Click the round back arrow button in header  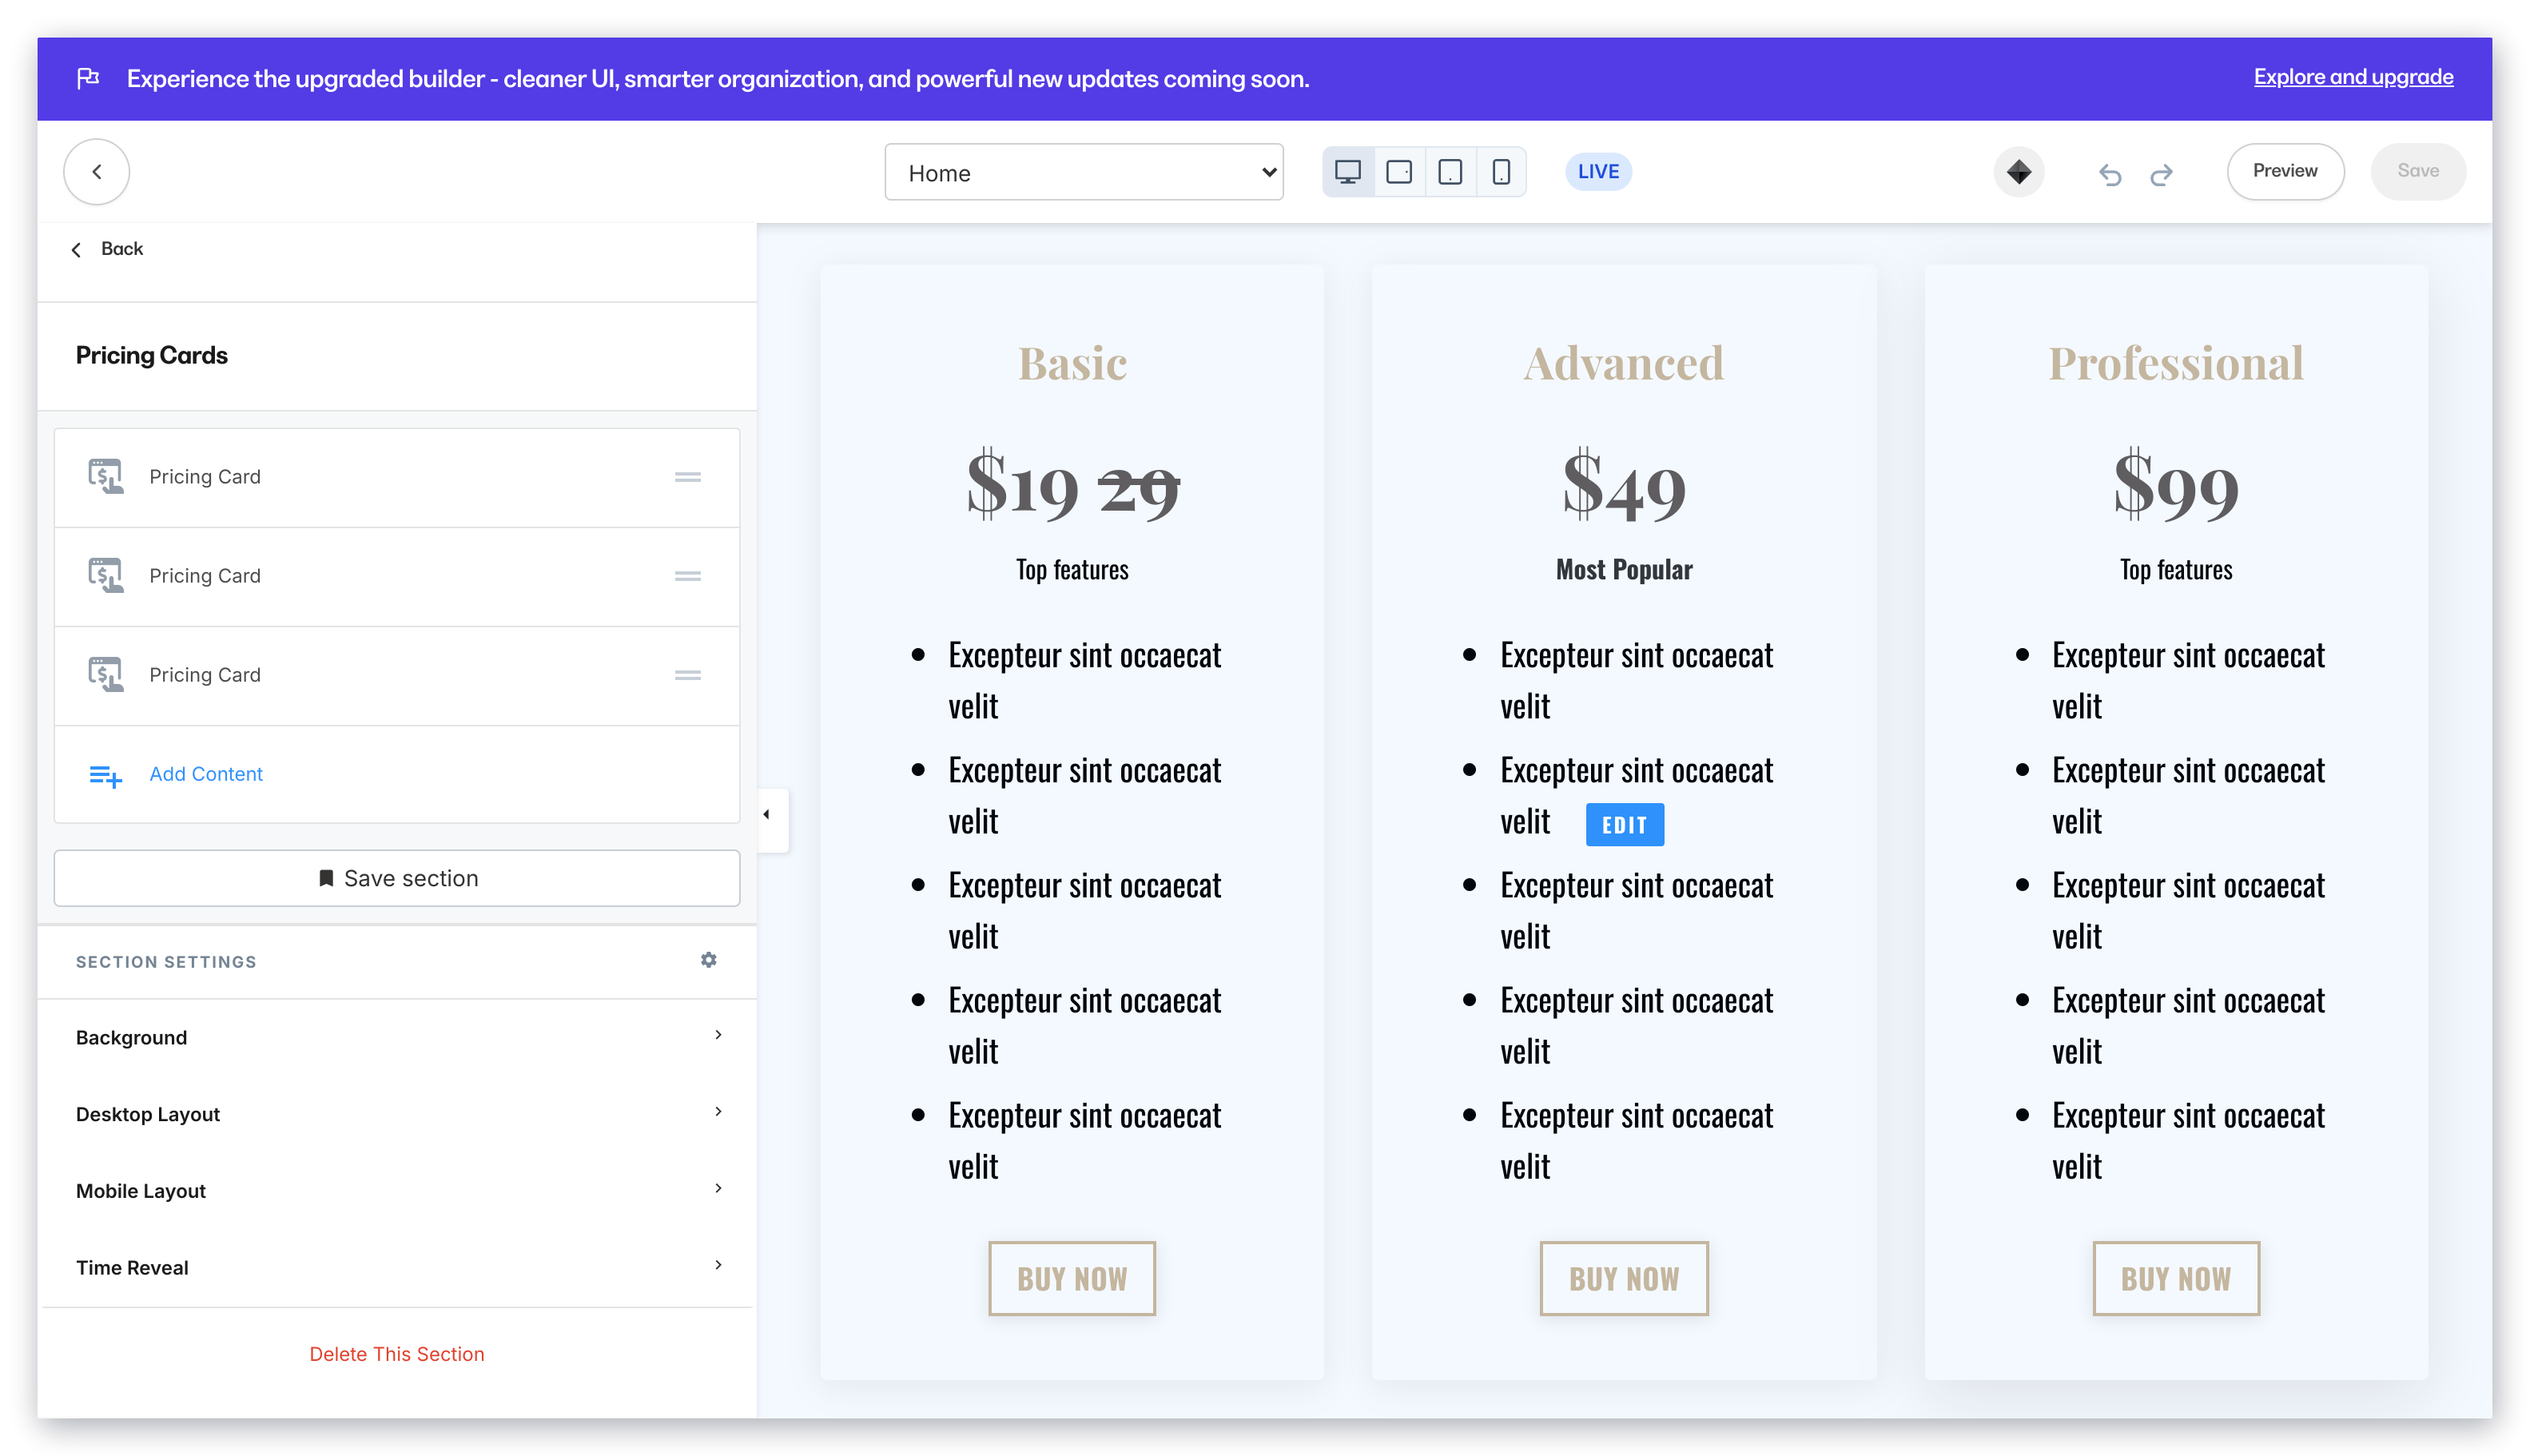tap(96, 172)
